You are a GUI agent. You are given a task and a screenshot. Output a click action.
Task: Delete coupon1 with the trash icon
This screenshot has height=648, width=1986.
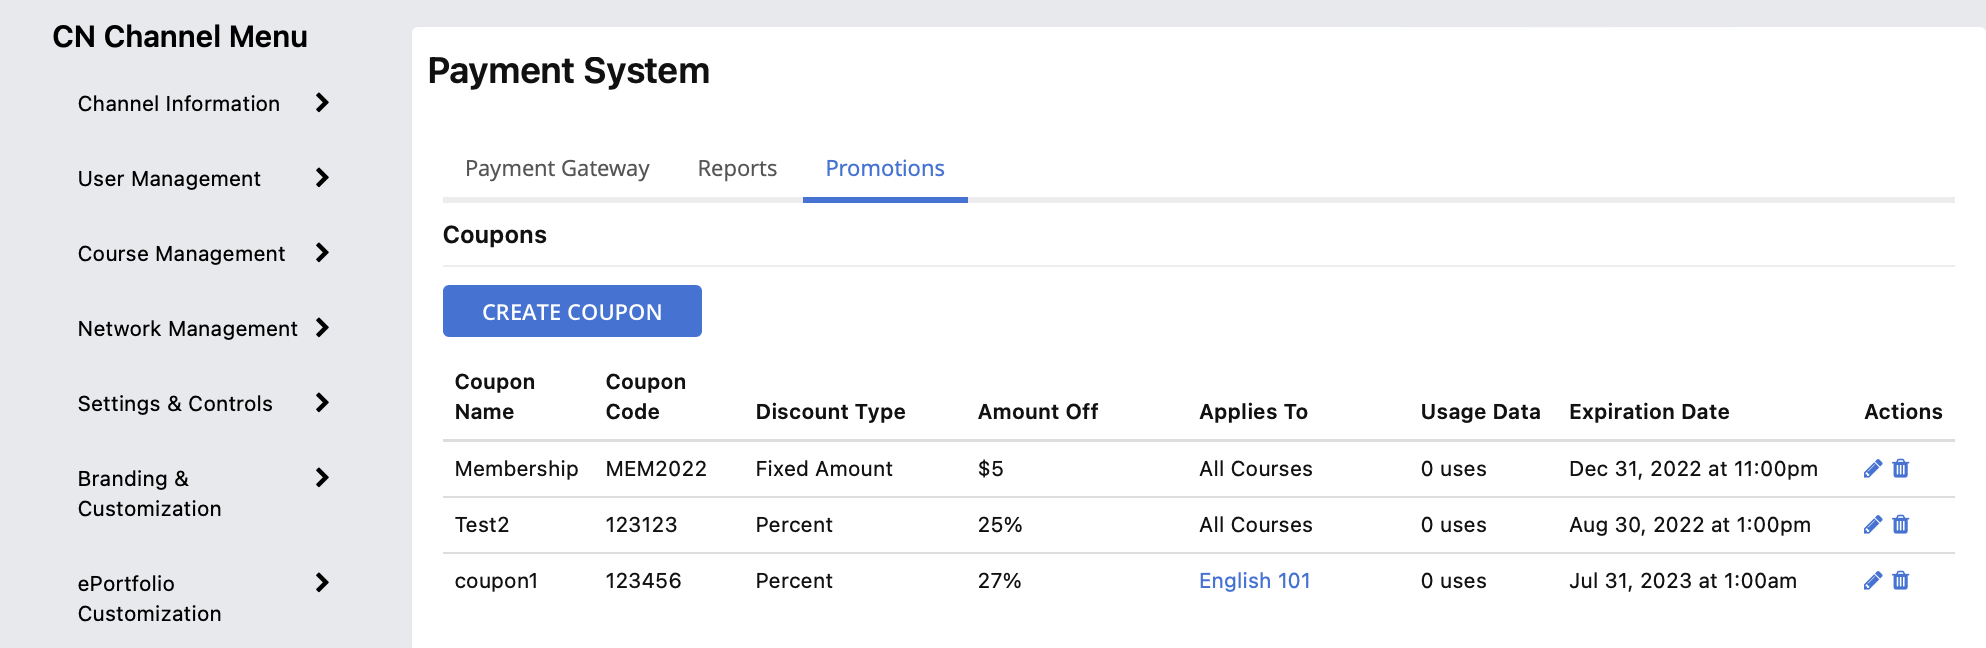pos(1901,580)
